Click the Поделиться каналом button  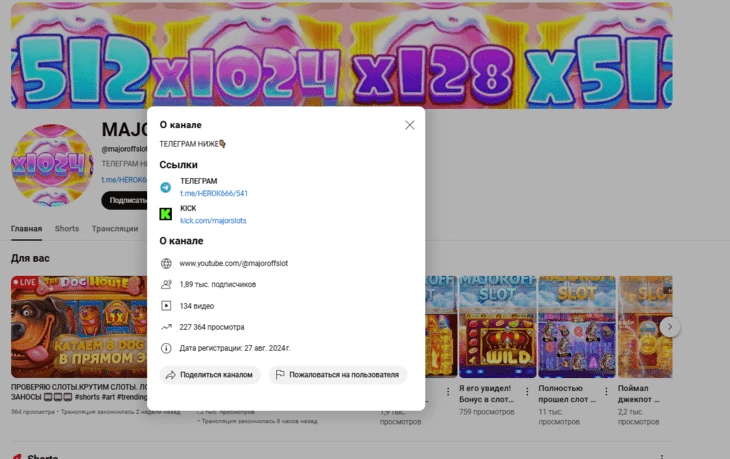[210, 375]
